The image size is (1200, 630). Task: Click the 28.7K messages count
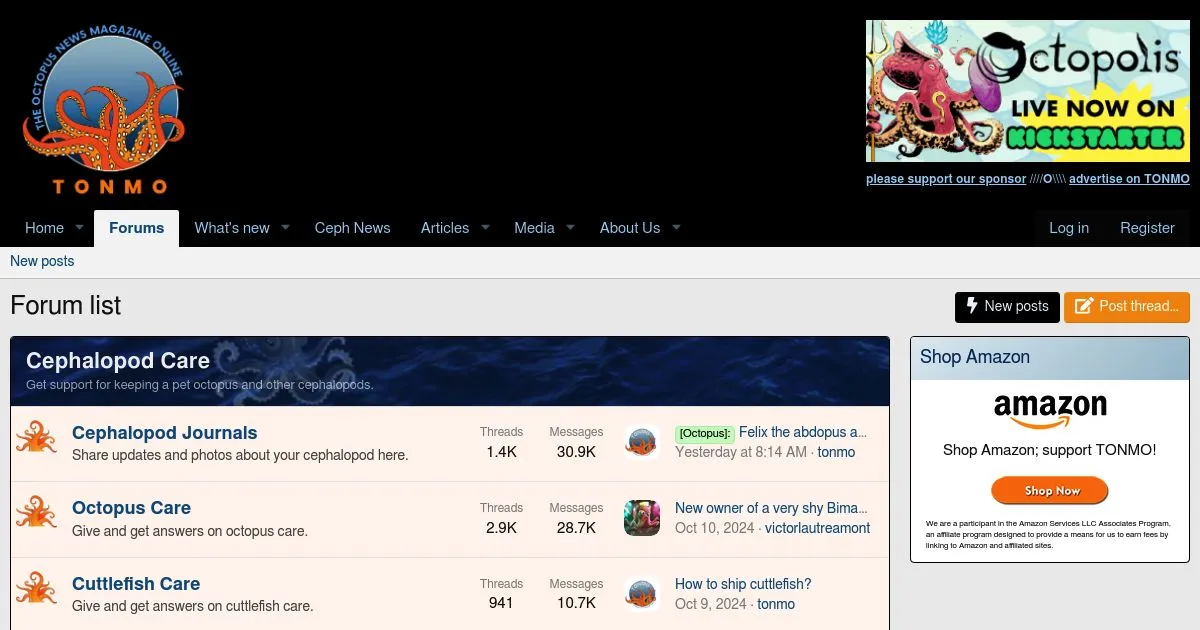click(x=576, y=528)
